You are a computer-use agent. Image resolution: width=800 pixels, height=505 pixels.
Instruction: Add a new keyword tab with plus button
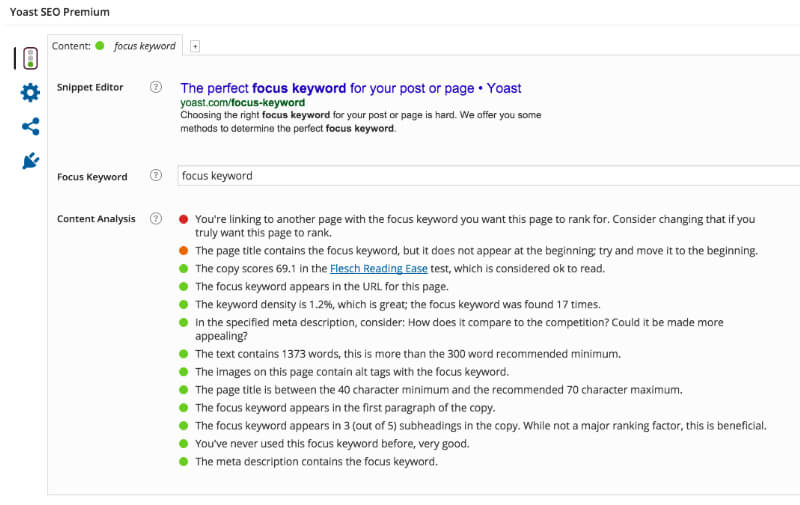point(195,46)
